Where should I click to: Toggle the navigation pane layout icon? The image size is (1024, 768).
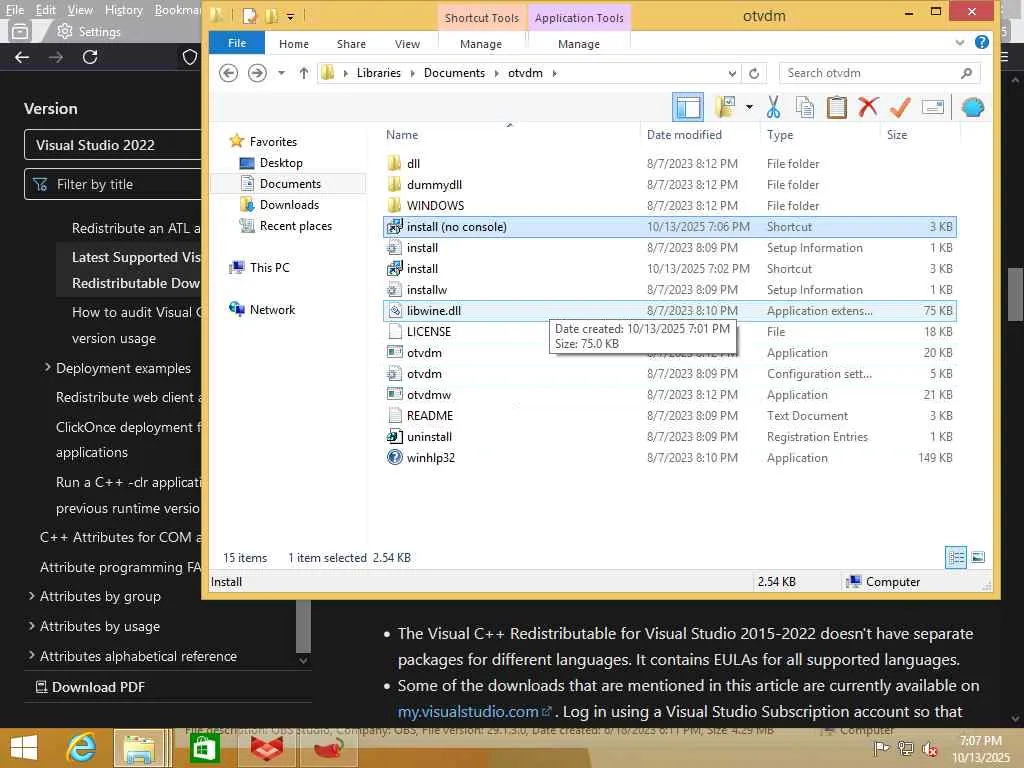tap(688, 107)
